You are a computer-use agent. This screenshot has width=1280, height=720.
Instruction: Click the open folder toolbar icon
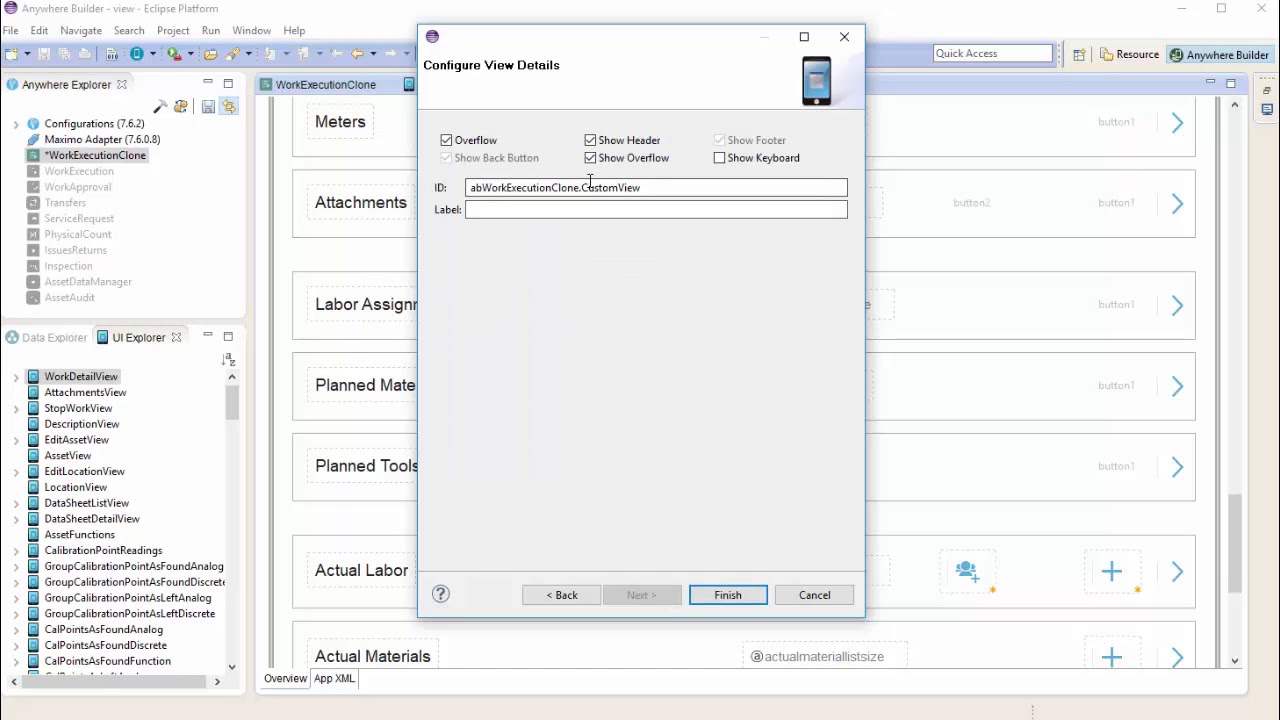click(x=211, y=54)
